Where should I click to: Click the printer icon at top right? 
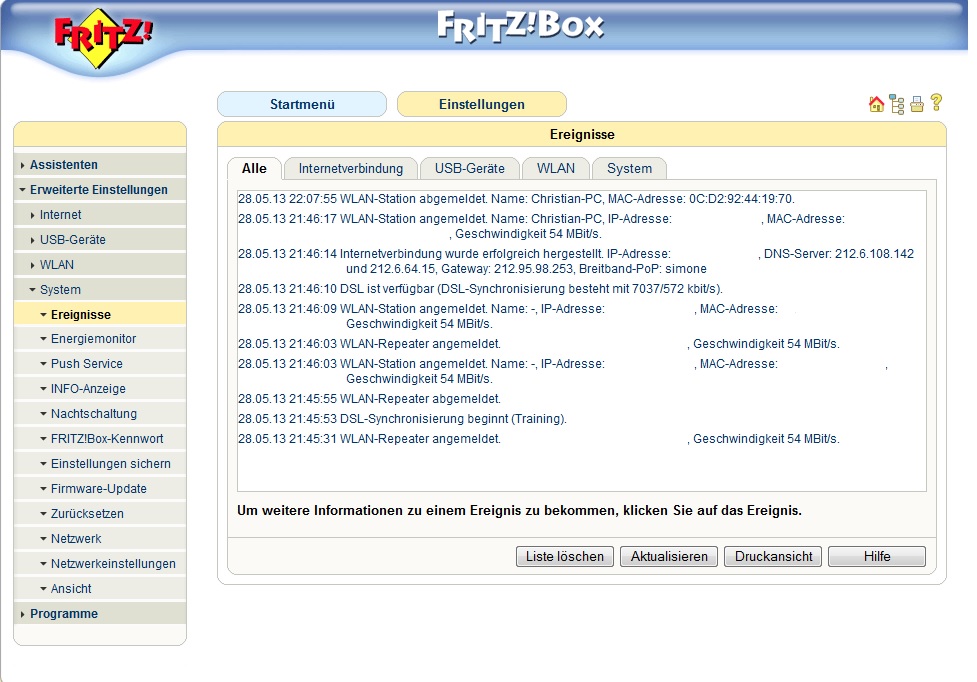[x=917, y=104]
